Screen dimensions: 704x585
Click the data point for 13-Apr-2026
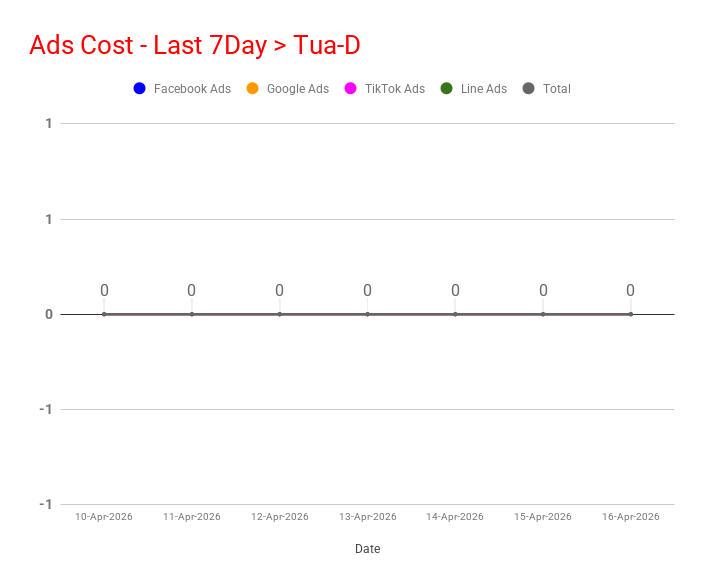click(x=367, y=314)
